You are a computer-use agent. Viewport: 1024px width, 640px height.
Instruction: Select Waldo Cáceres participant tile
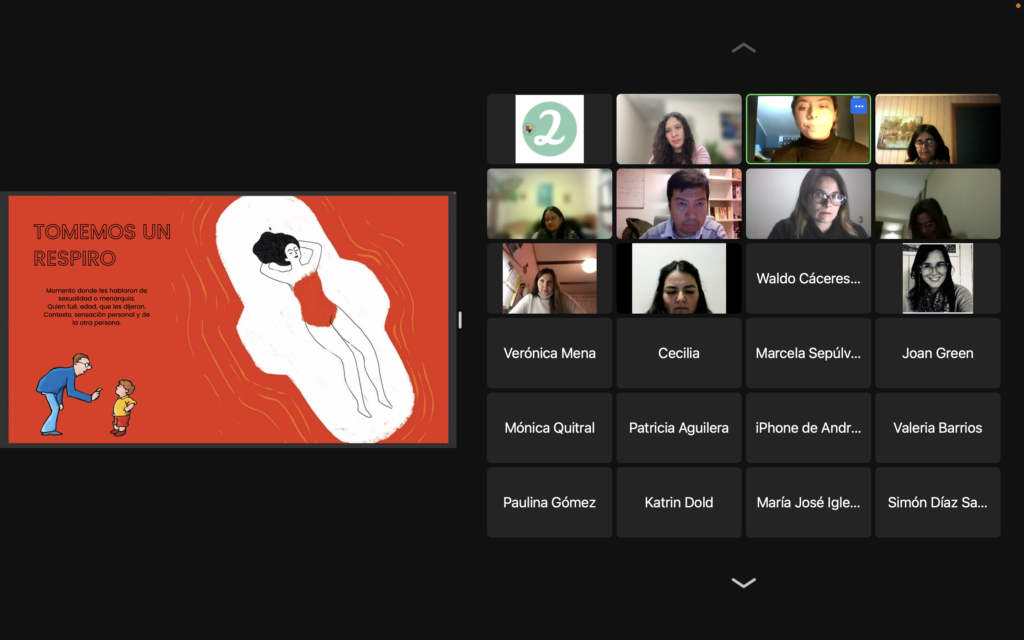(808, 278)
